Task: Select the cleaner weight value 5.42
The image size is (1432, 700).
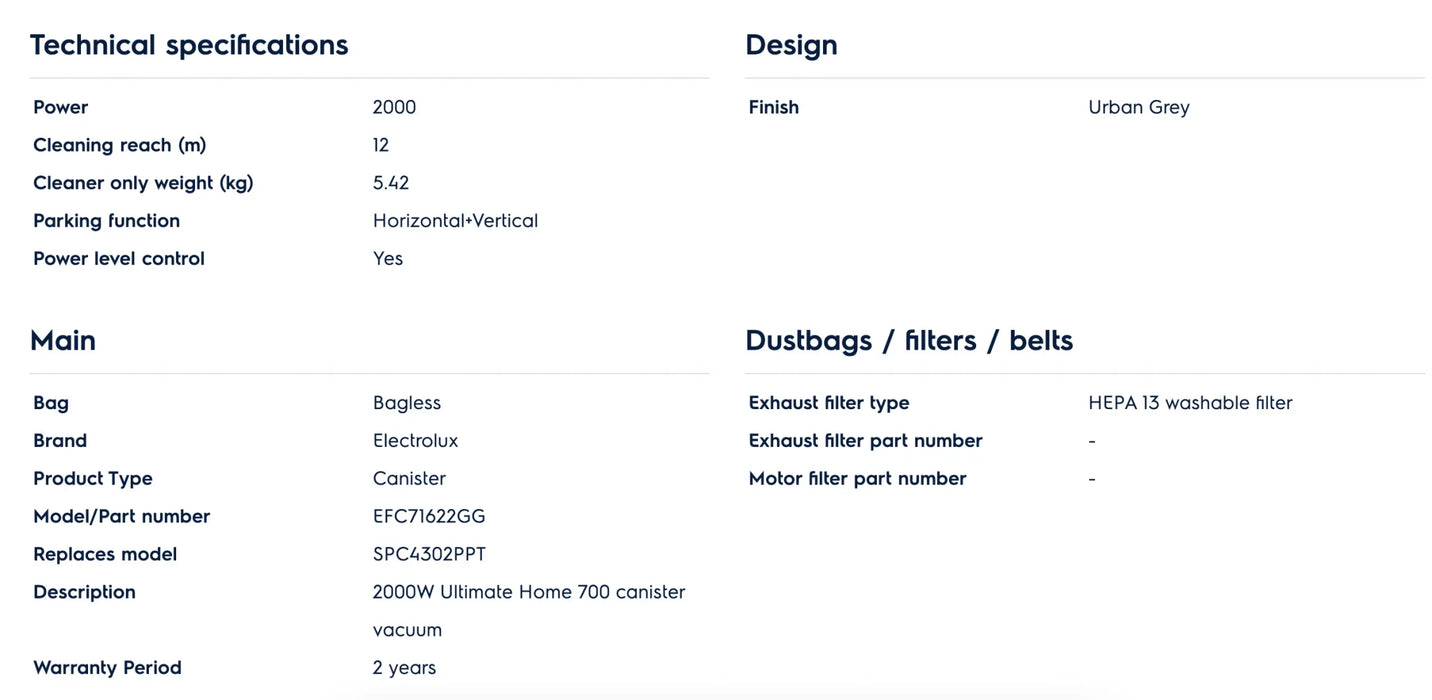Action: pyautogui.click(x=391, y=183)
